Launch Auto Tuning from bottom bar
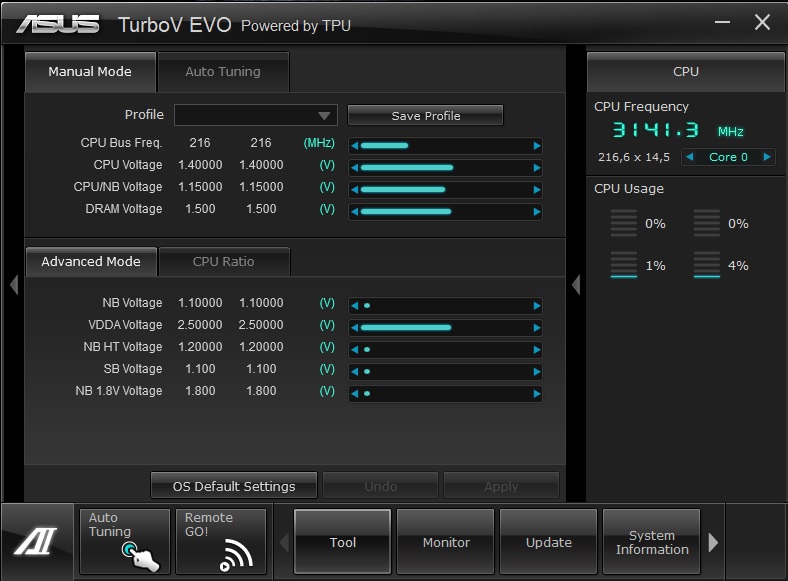The width and height of the screenshot is (788, 581). (x=125, y=541)
